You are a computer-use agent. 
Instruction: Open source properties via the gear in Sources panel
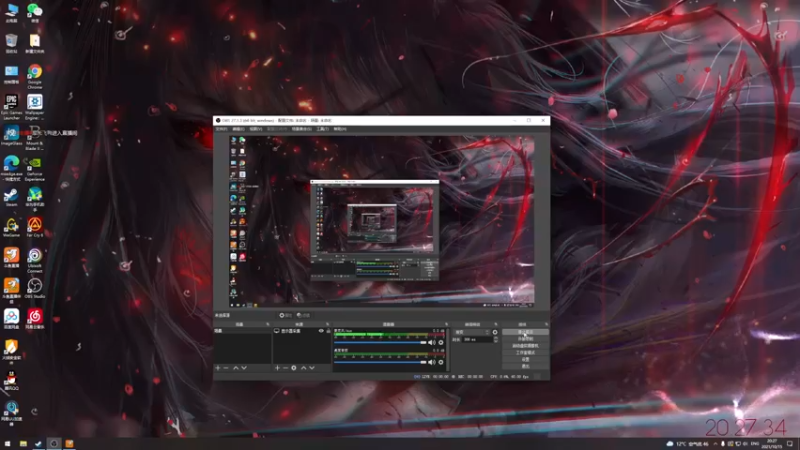click(294, 368)
